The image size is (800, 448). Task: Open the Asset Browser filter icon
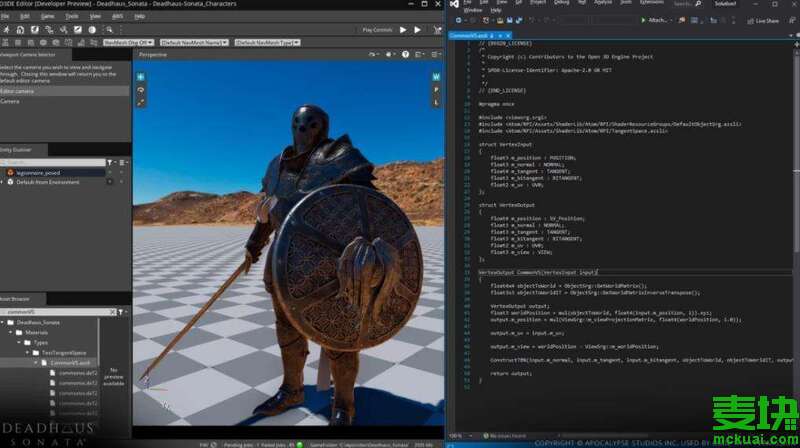point(121,312)
